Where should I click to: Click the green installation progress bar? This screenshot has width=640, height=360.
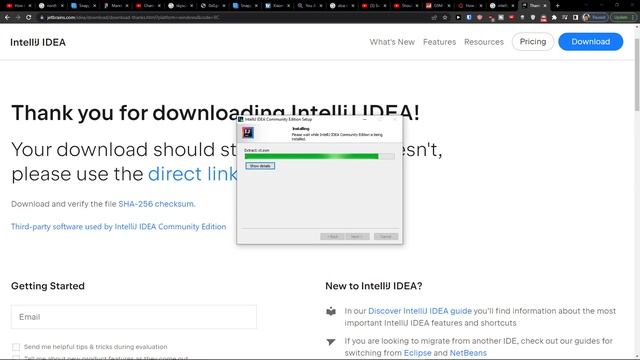319,156
